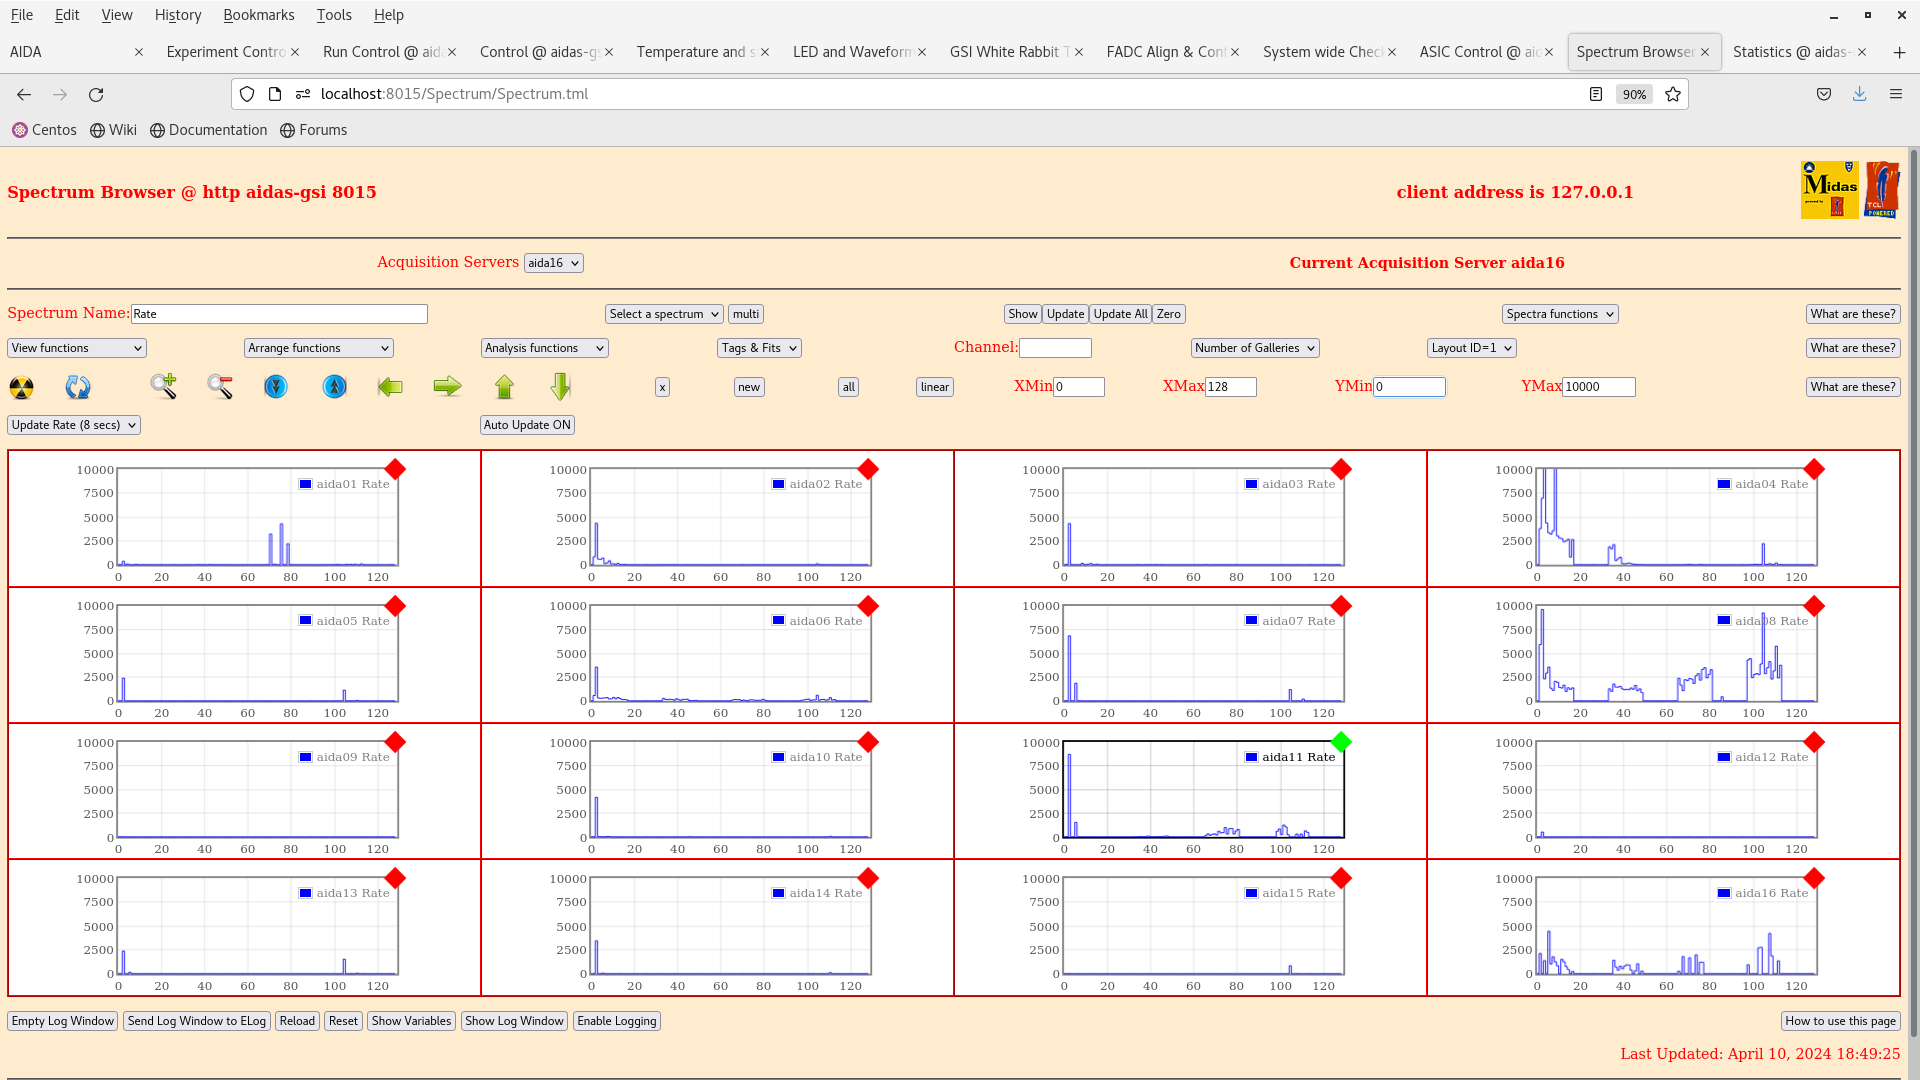Screen dimensions: 1920x1080
Task: Click the Enable Logging button
Action: click(617, 1021)
